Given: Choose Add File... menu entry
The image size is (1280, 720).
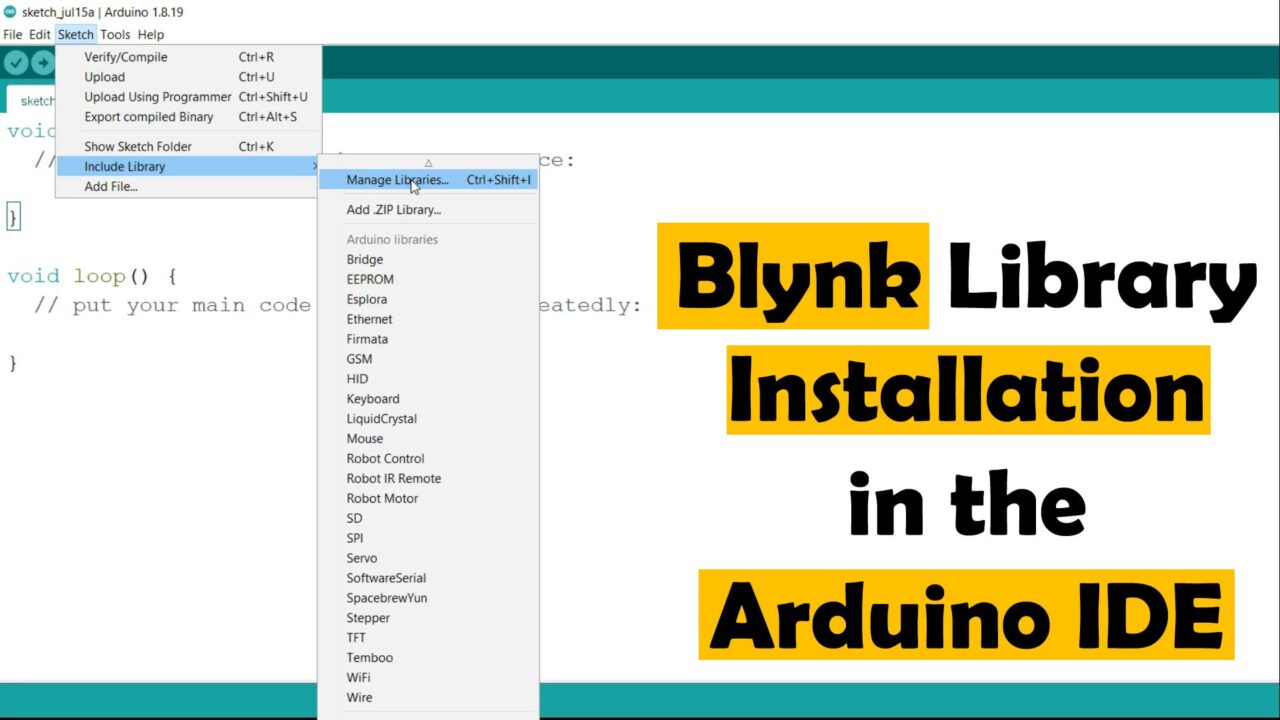Looking at the screenshot, I should (x=188, y=186).
